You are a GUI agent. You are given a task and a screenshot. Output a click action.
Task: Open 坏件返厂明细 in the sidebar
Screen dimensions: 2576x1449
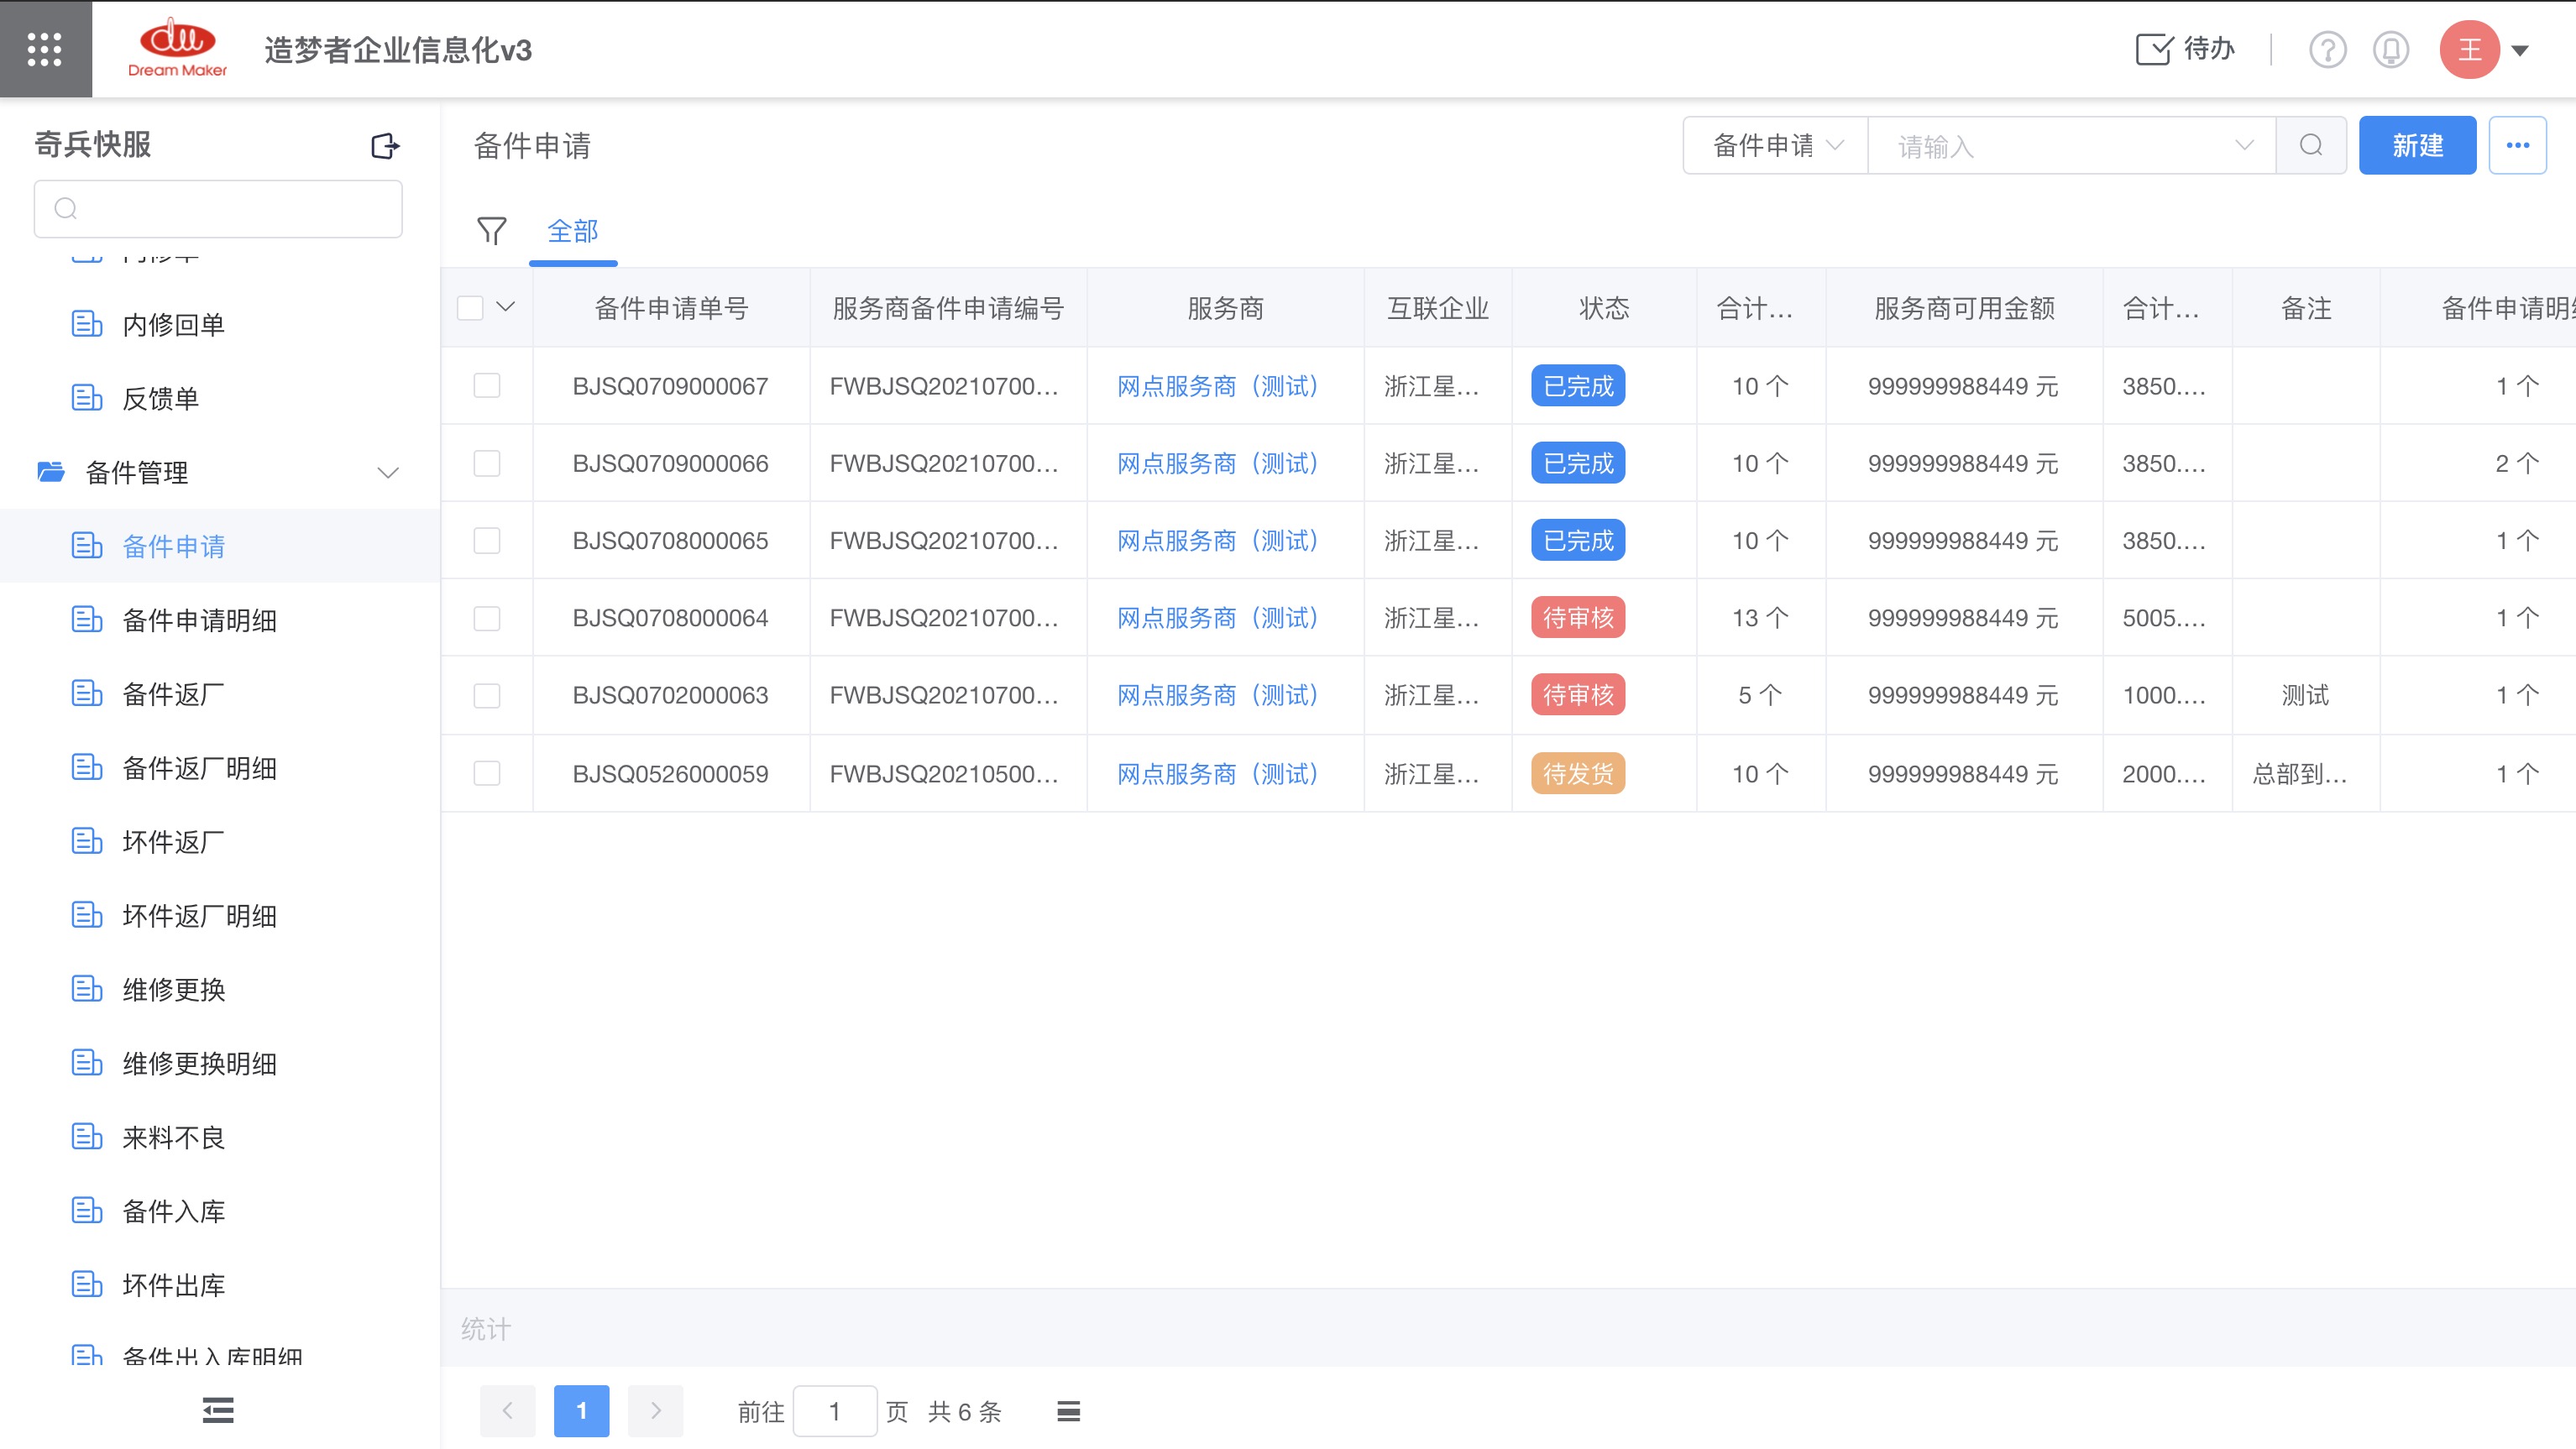(x=199, y=916)
